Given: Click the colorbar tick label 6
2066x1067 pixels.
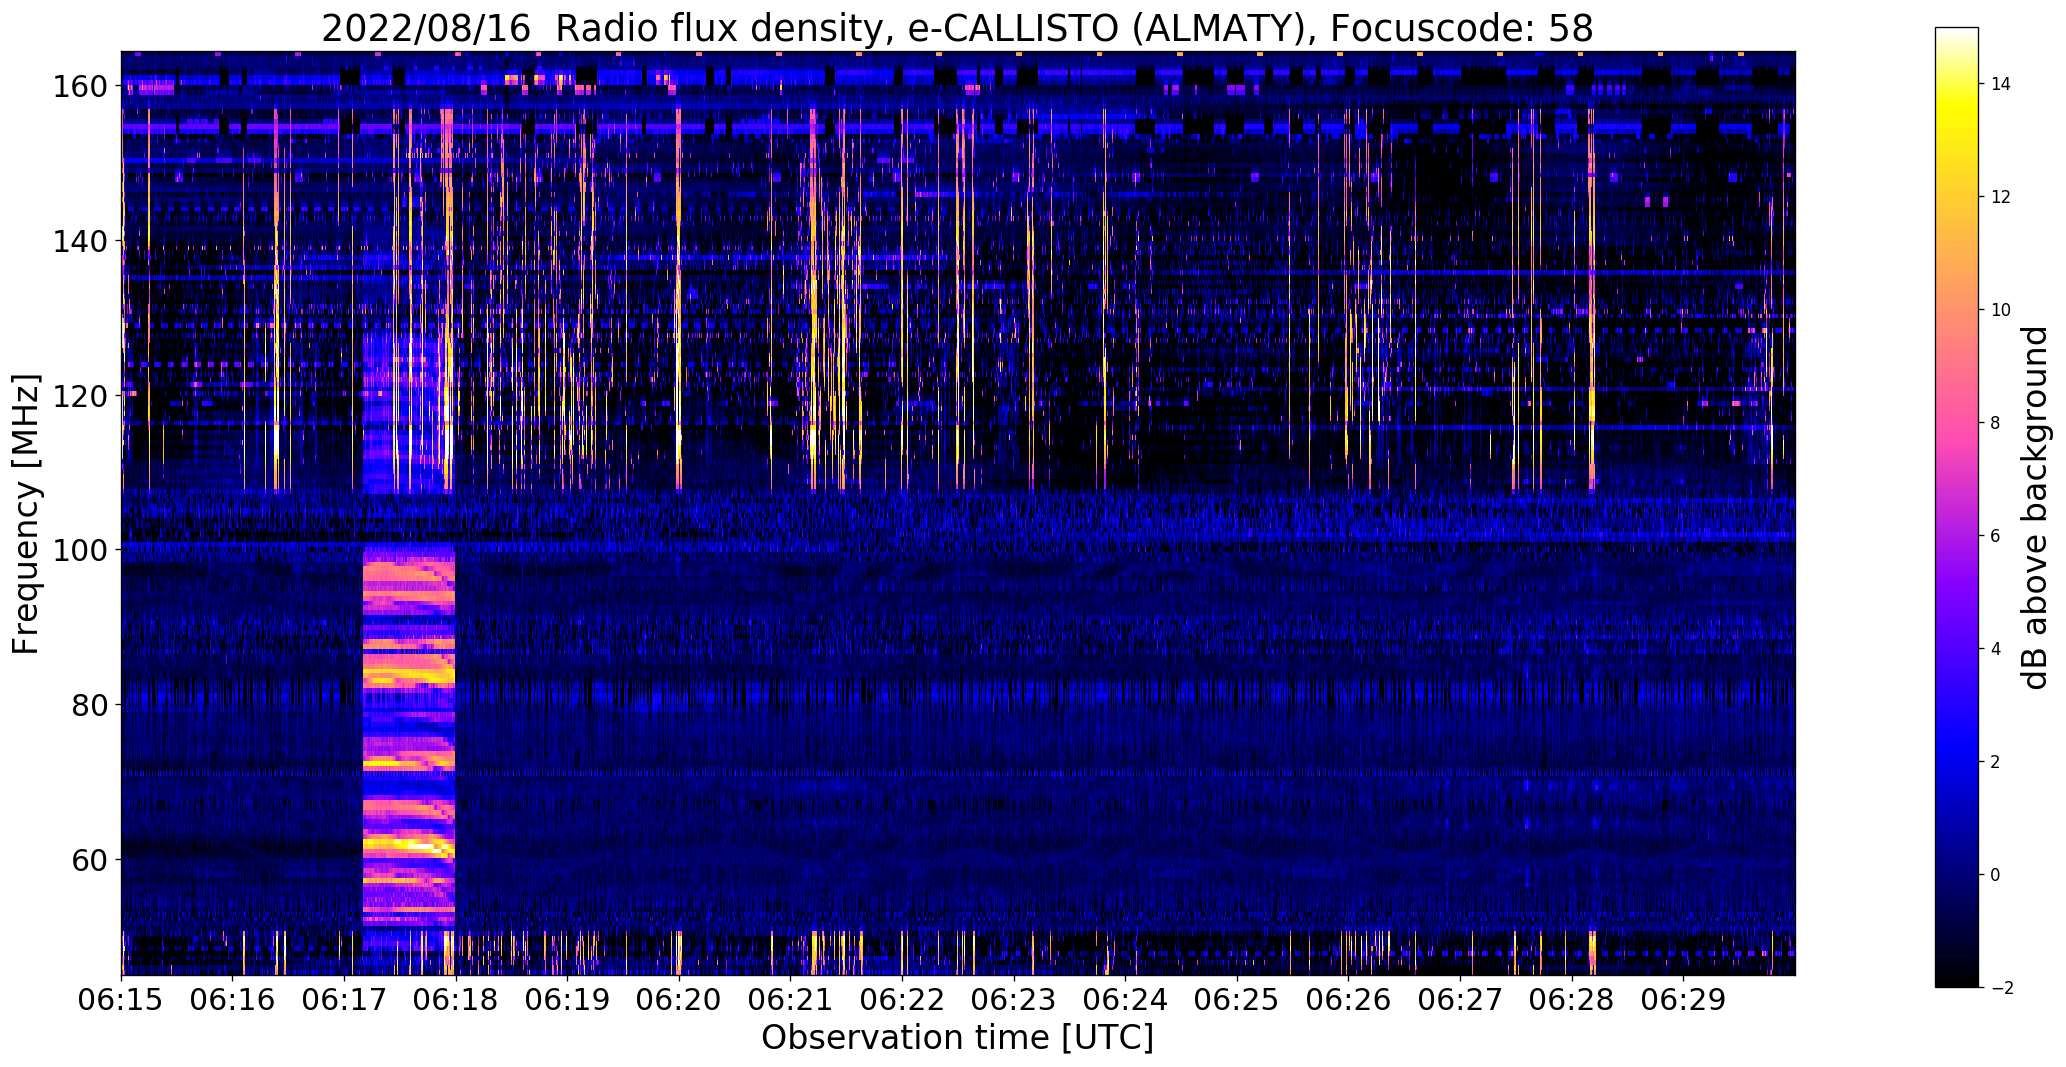Looking at the screenshot, I should [x=1995, y=536].
